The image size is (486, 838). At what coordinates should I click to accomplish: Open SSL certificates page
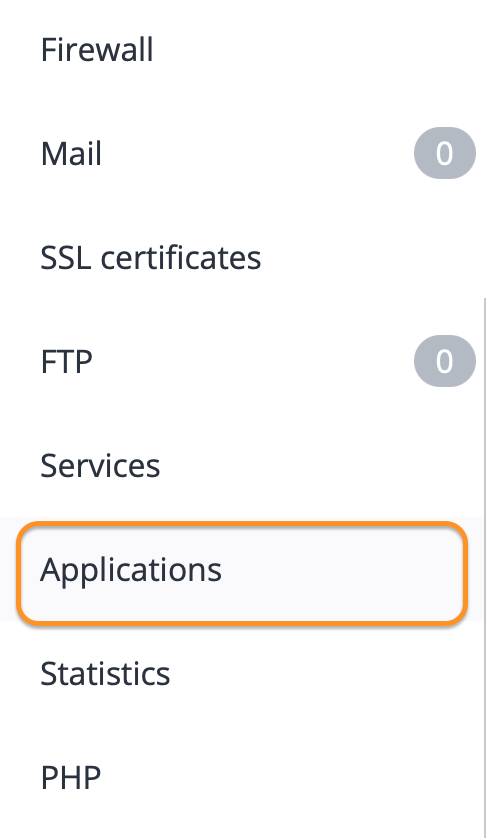(242, 257)
